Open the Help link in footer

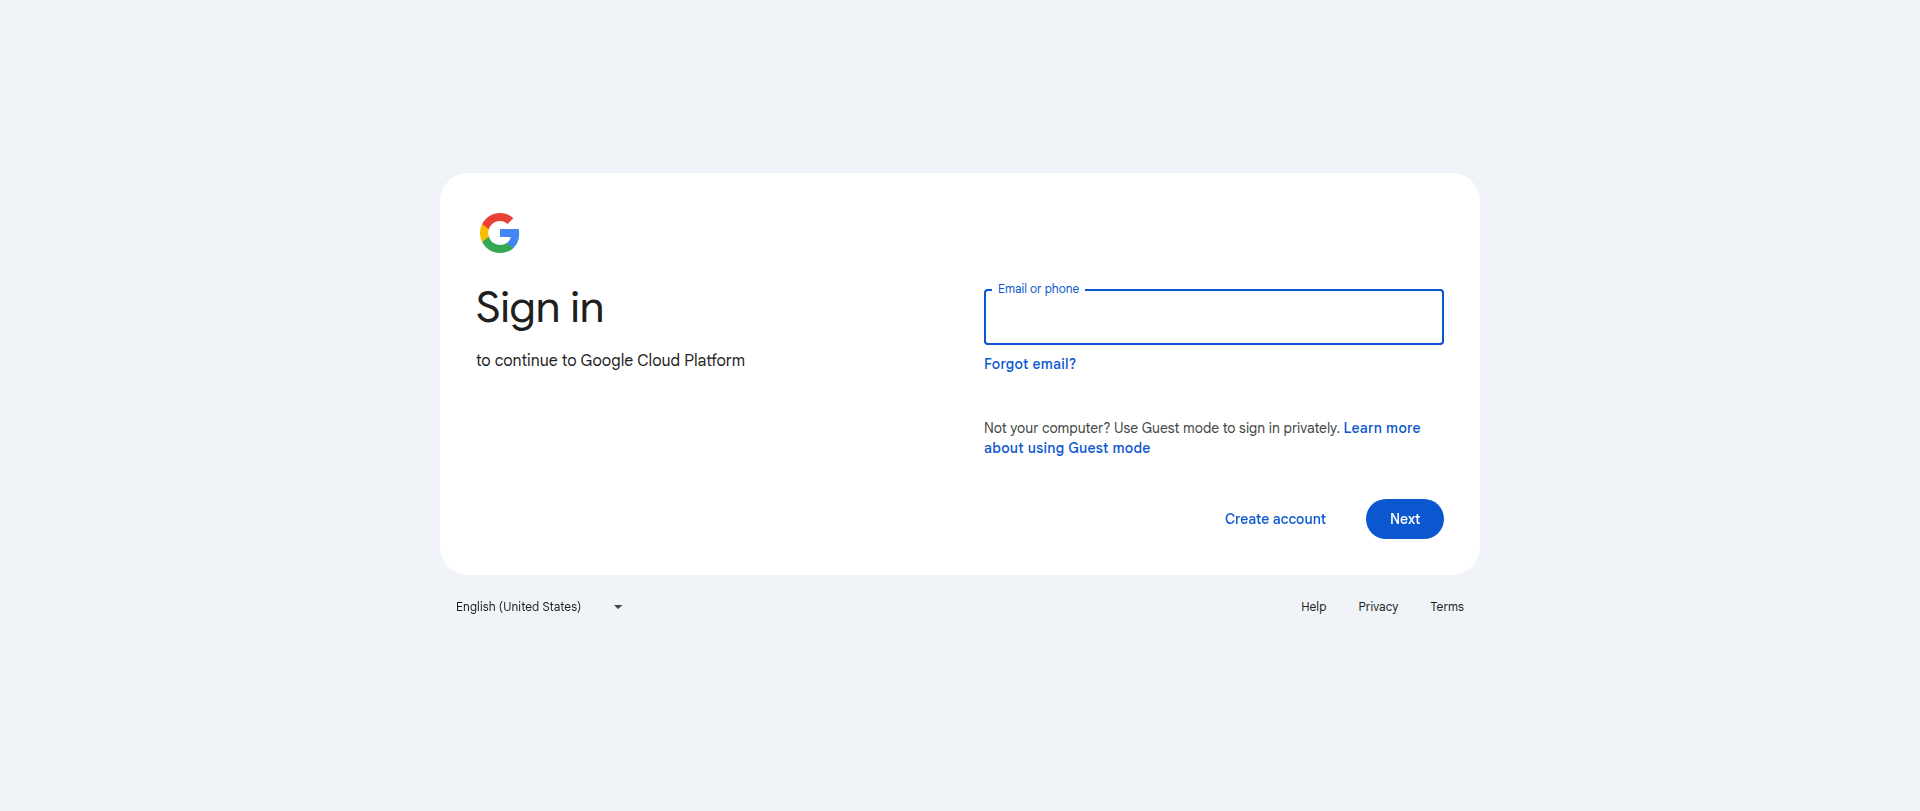1313,607
